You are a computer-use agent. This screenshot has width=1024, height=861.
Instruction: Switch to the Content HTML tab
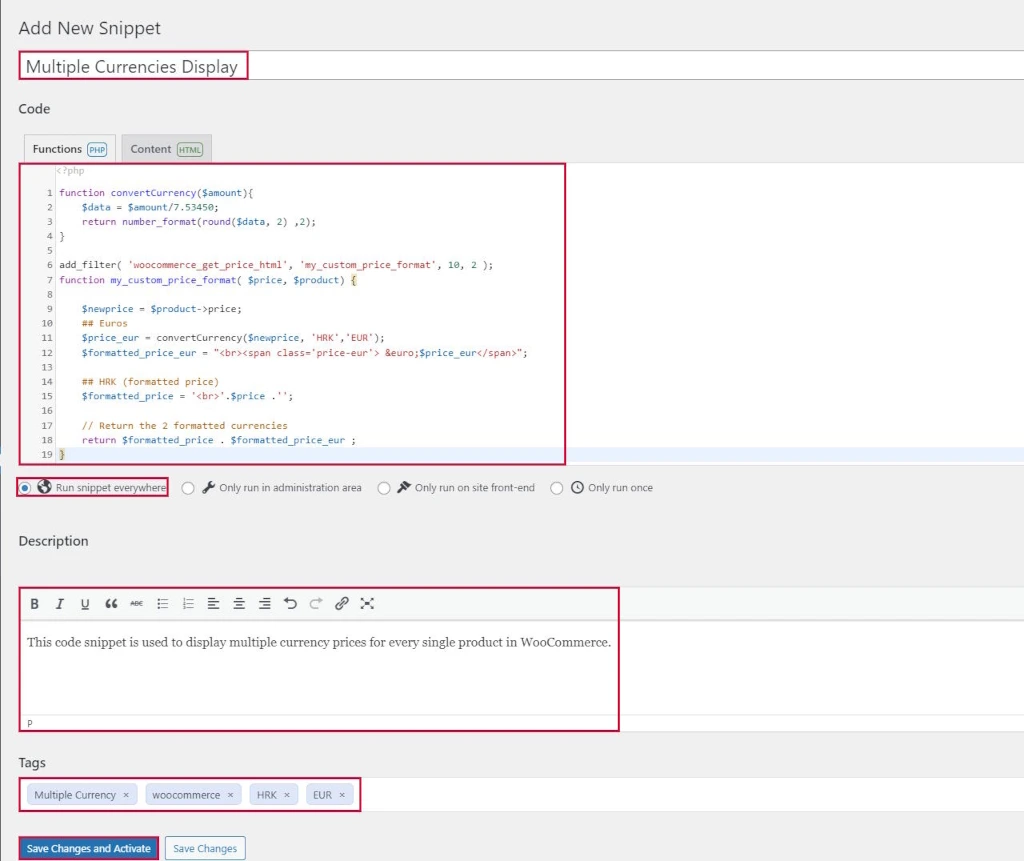(x=166, y=147)
